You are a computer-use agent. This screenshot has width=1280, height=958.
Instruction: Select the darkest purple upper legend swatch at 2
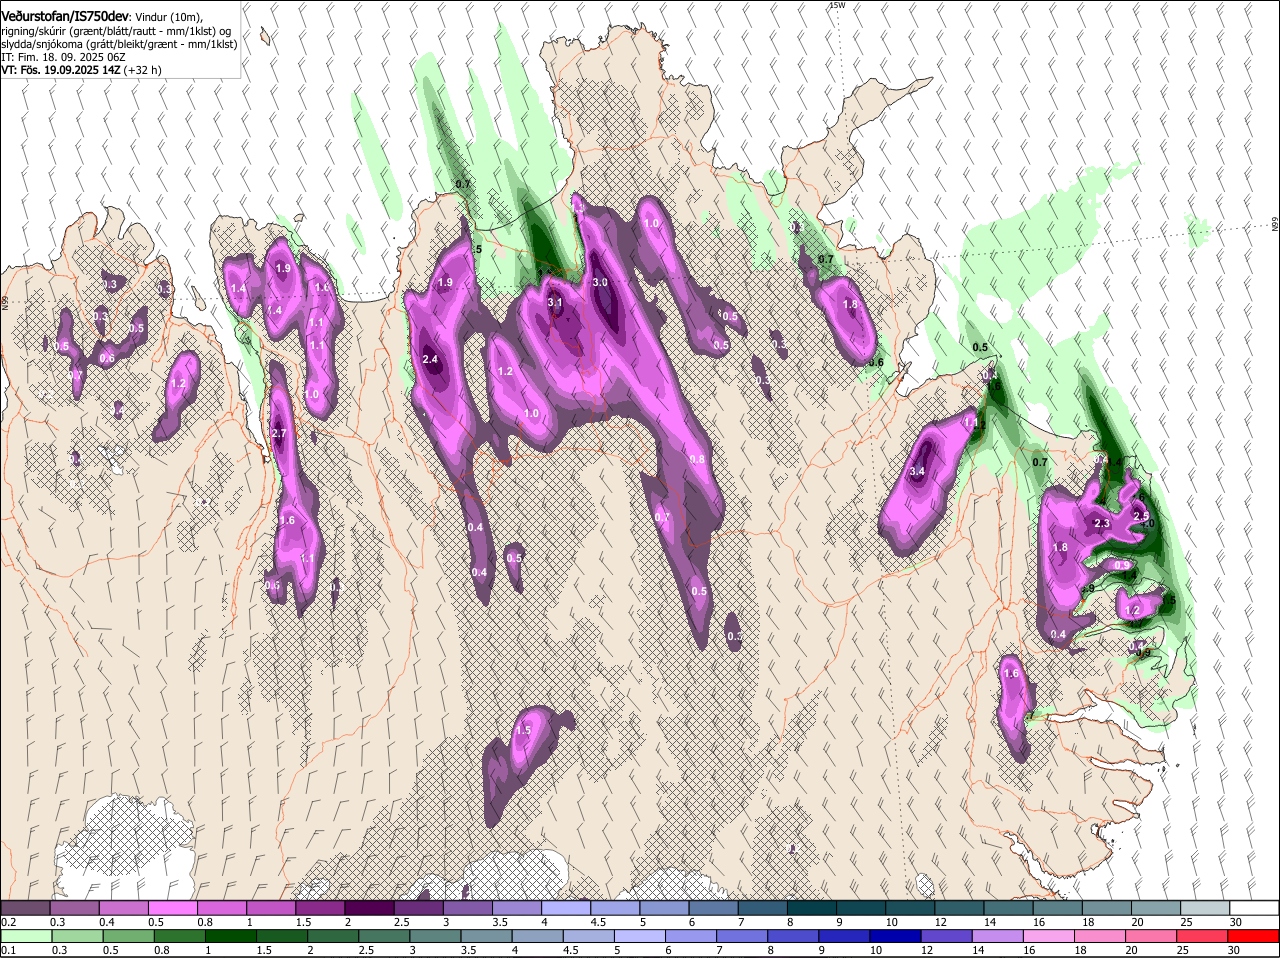click(368, 907)
